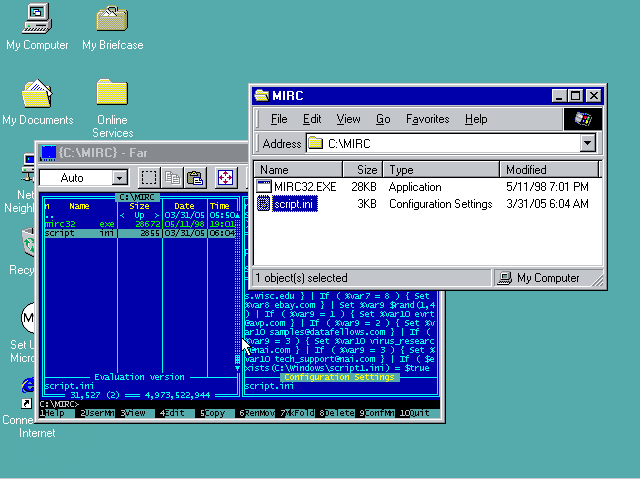Open the View menu in MIRC window
The image size is (640, 480).
(348, 119)
